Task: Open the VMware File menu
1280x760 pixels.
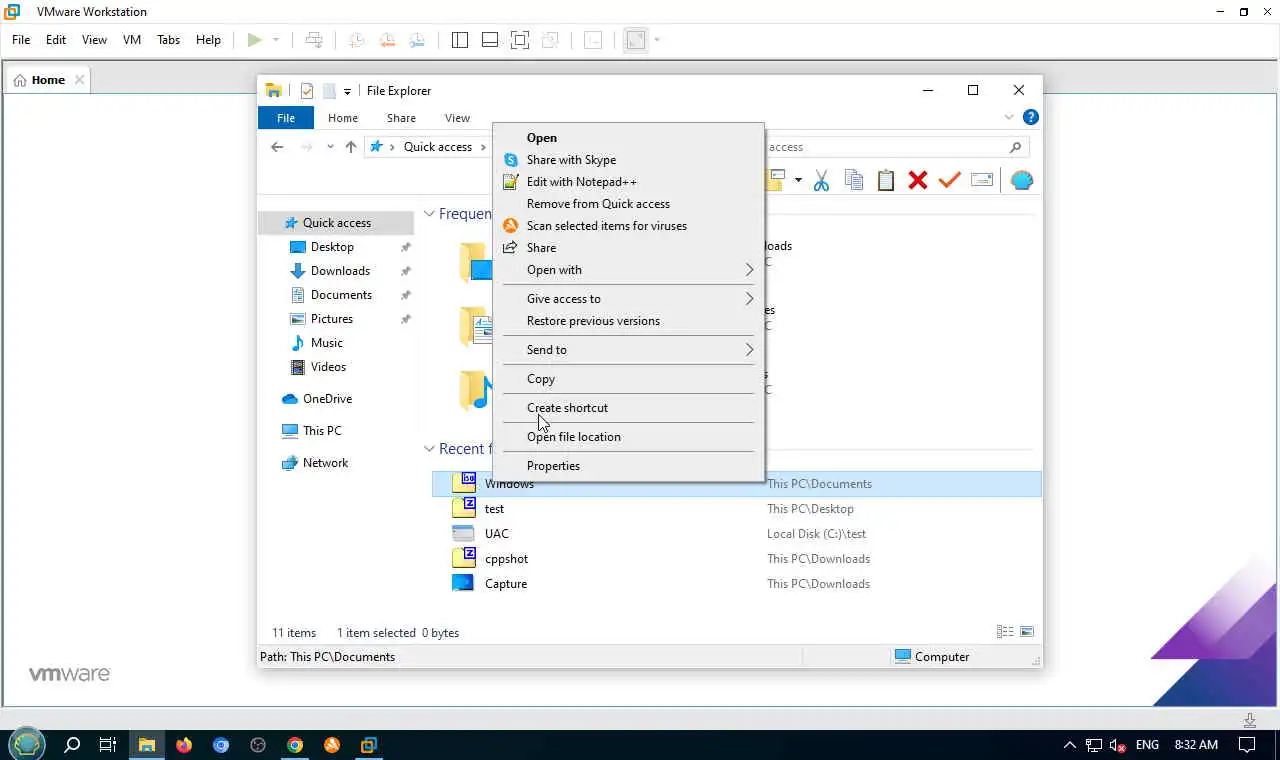Action: coord(21,40)
